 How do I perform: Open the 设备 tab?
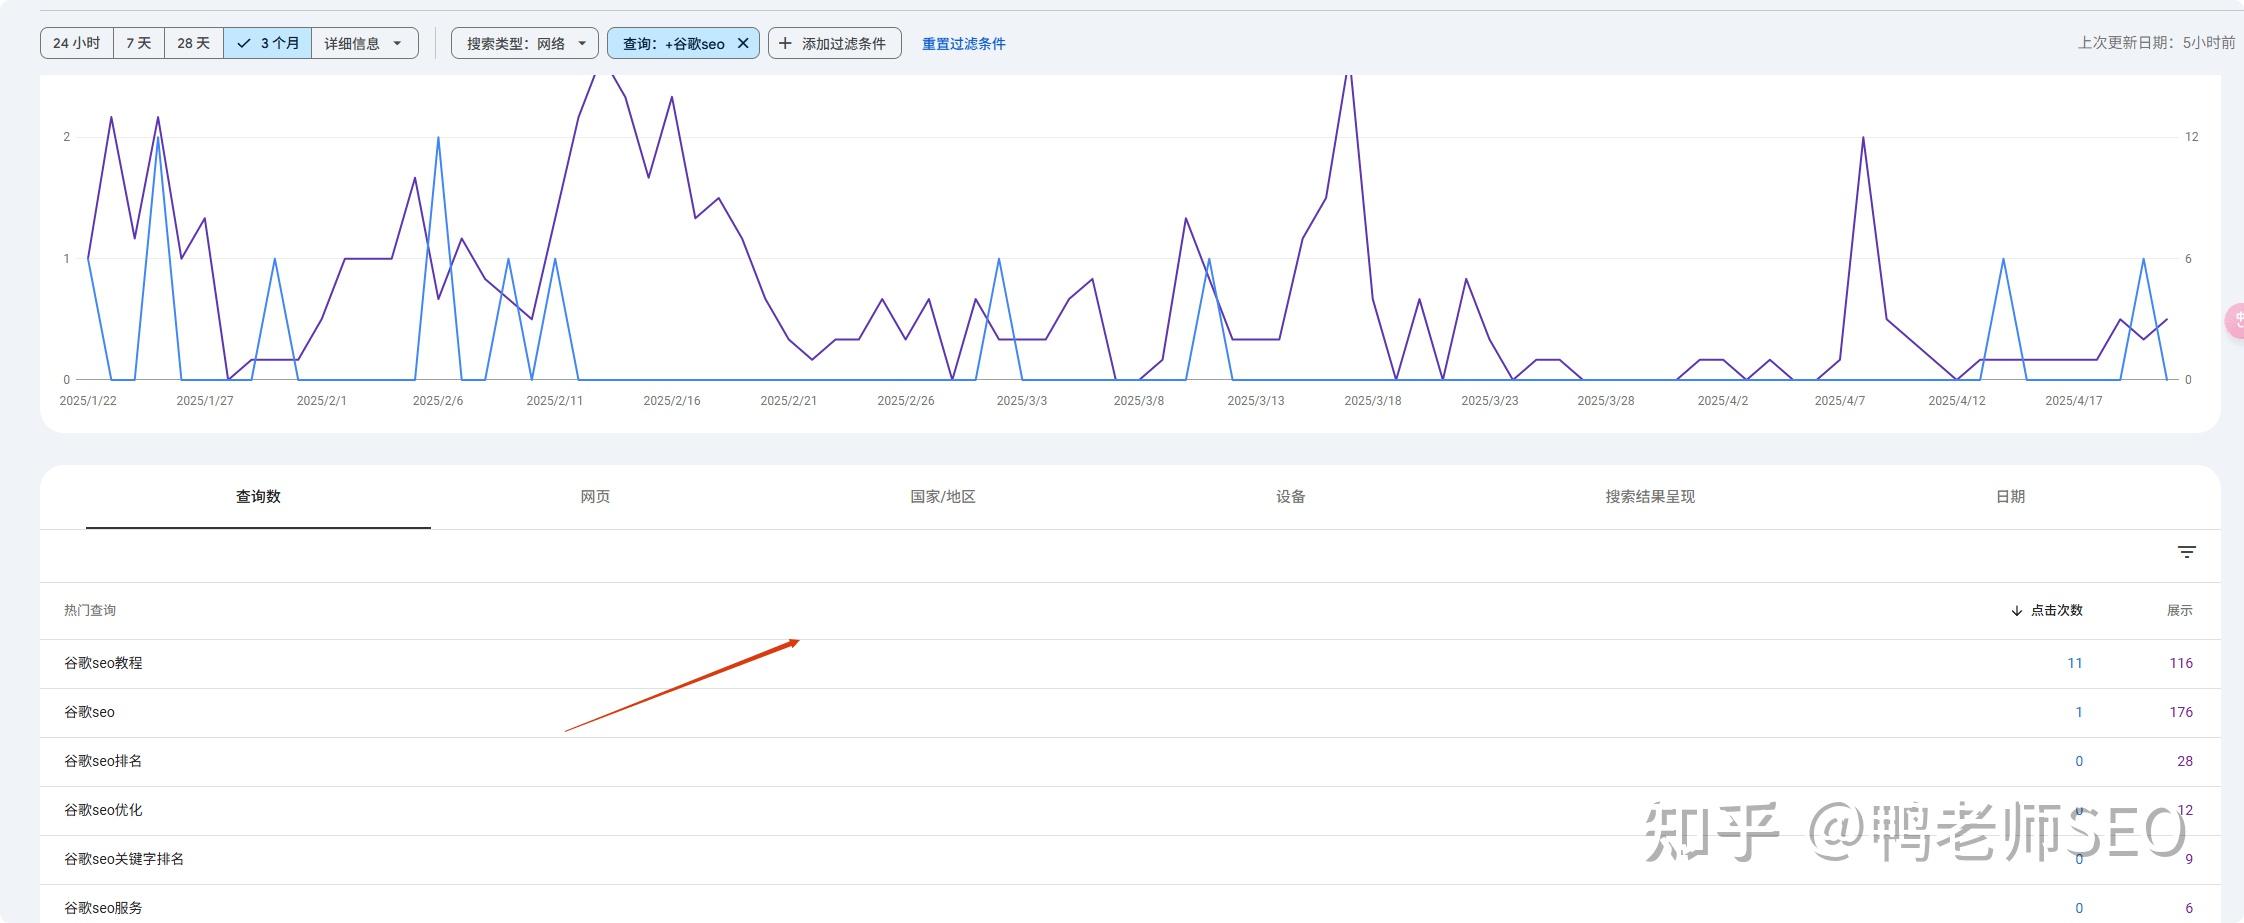(1290, 497)
